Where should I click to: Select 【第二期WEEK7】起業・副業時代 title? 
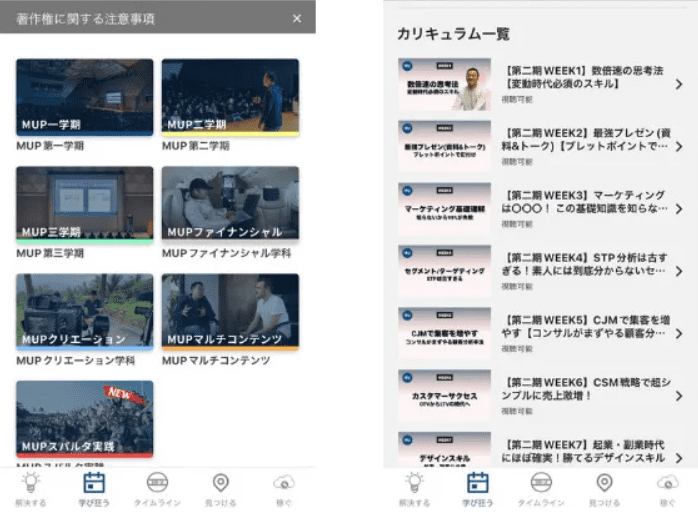tap(584, 451)
